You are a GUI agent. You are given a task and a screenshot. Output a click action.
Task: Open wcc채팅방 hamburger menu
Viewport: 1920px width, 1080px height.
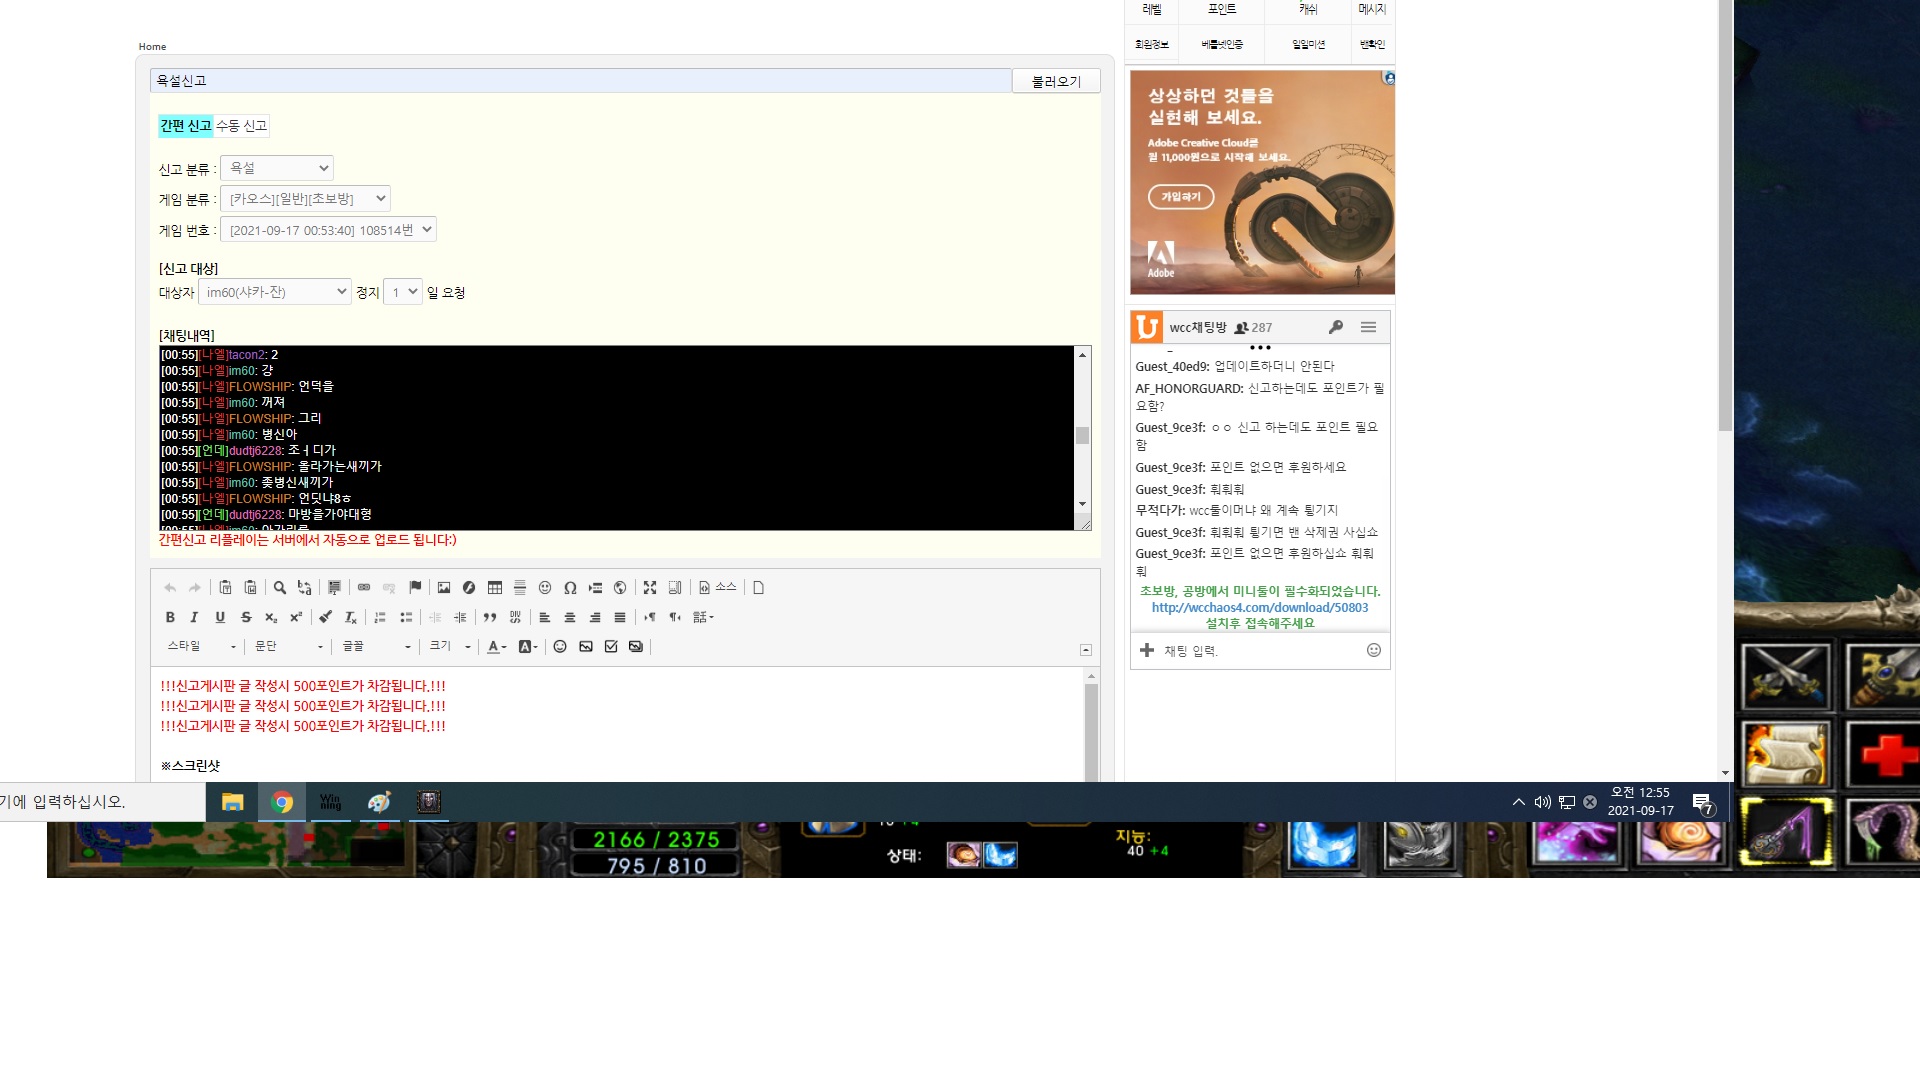[1368, 327]
